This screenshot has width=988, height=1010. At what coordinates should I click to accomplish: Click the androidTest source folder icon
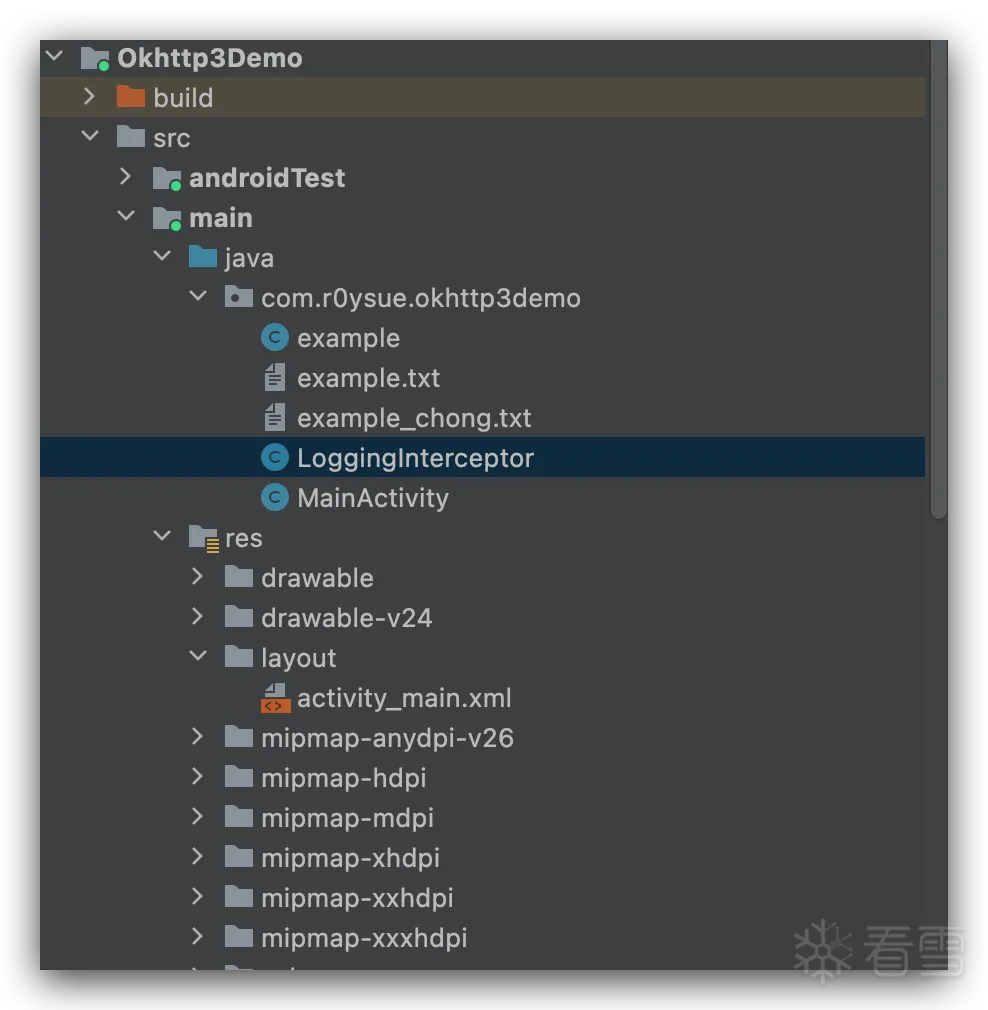166,177
